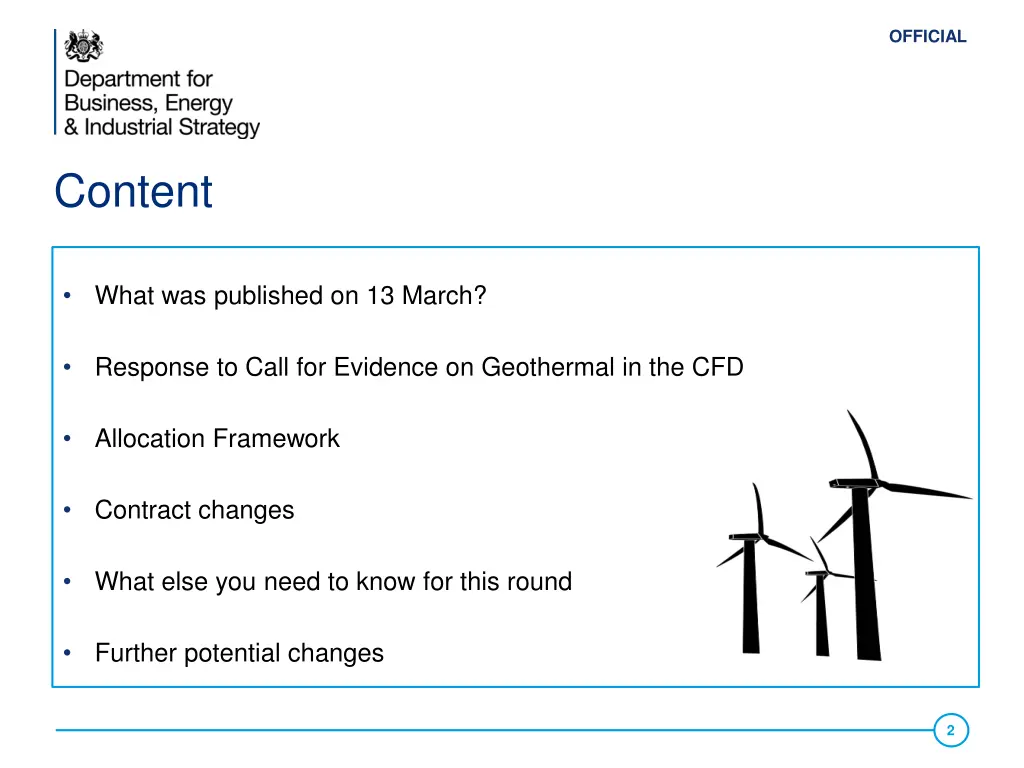
Task: Click the bullet dot beside Contract changes
Action: point(67,509)
